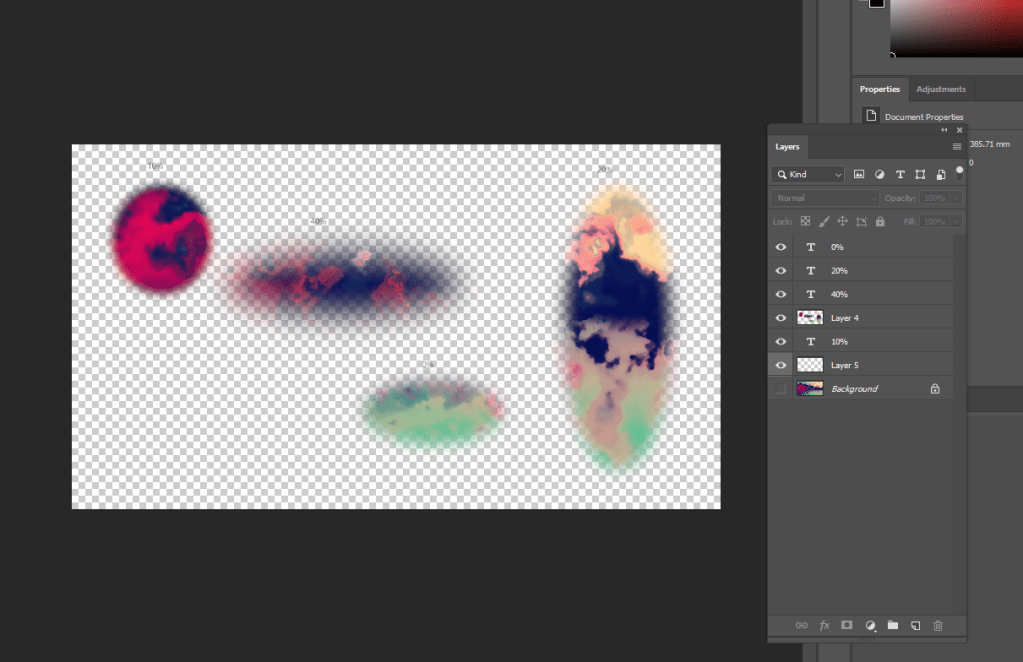Click the layer mask icon

(x=847, y=625)
